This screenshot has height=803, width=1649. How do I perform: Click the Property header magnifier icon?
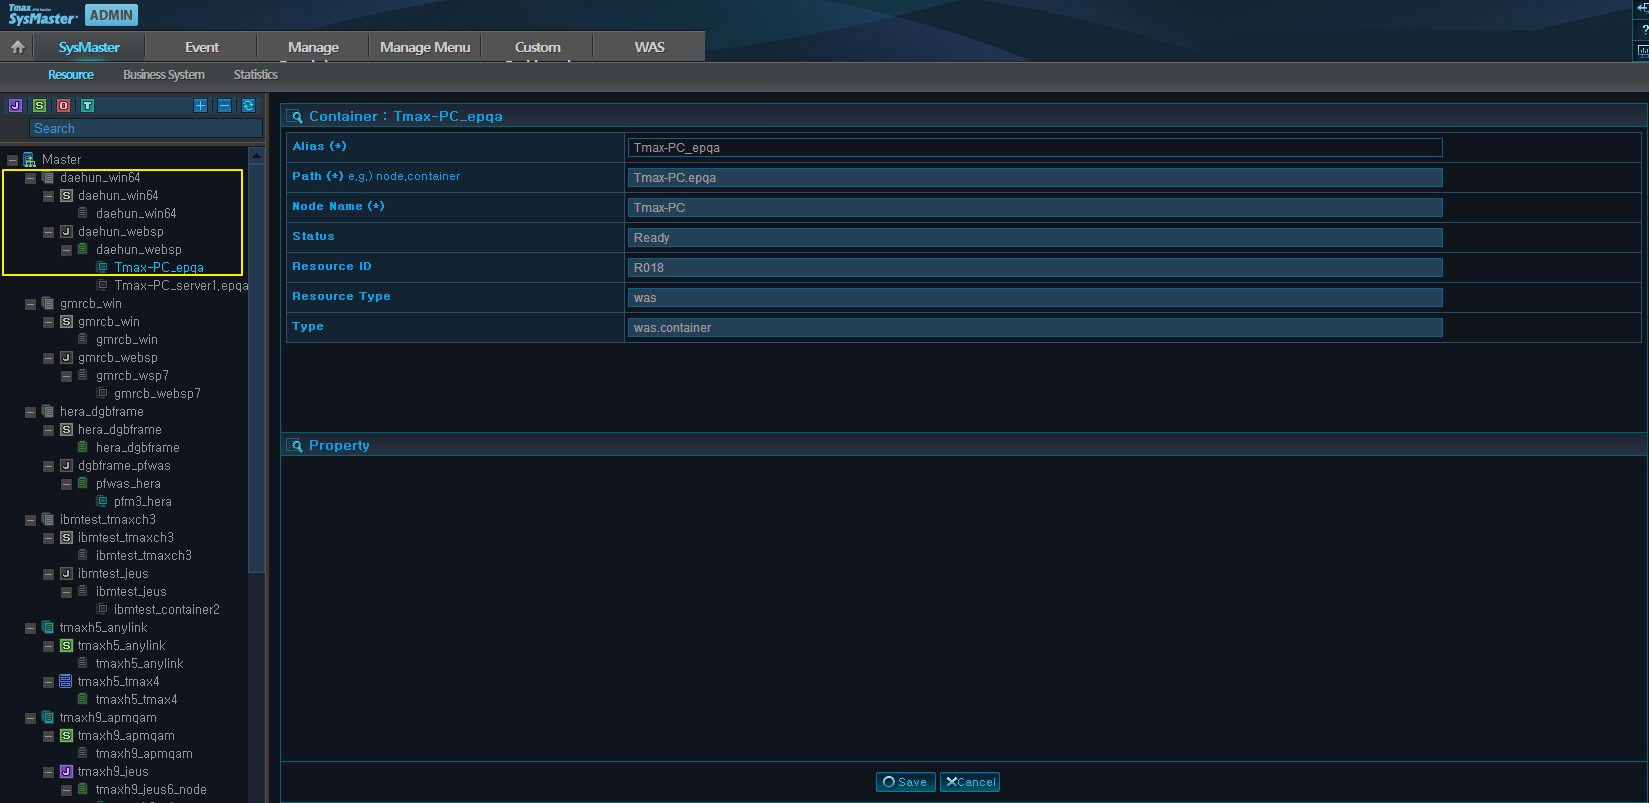[x=295, y=445]
